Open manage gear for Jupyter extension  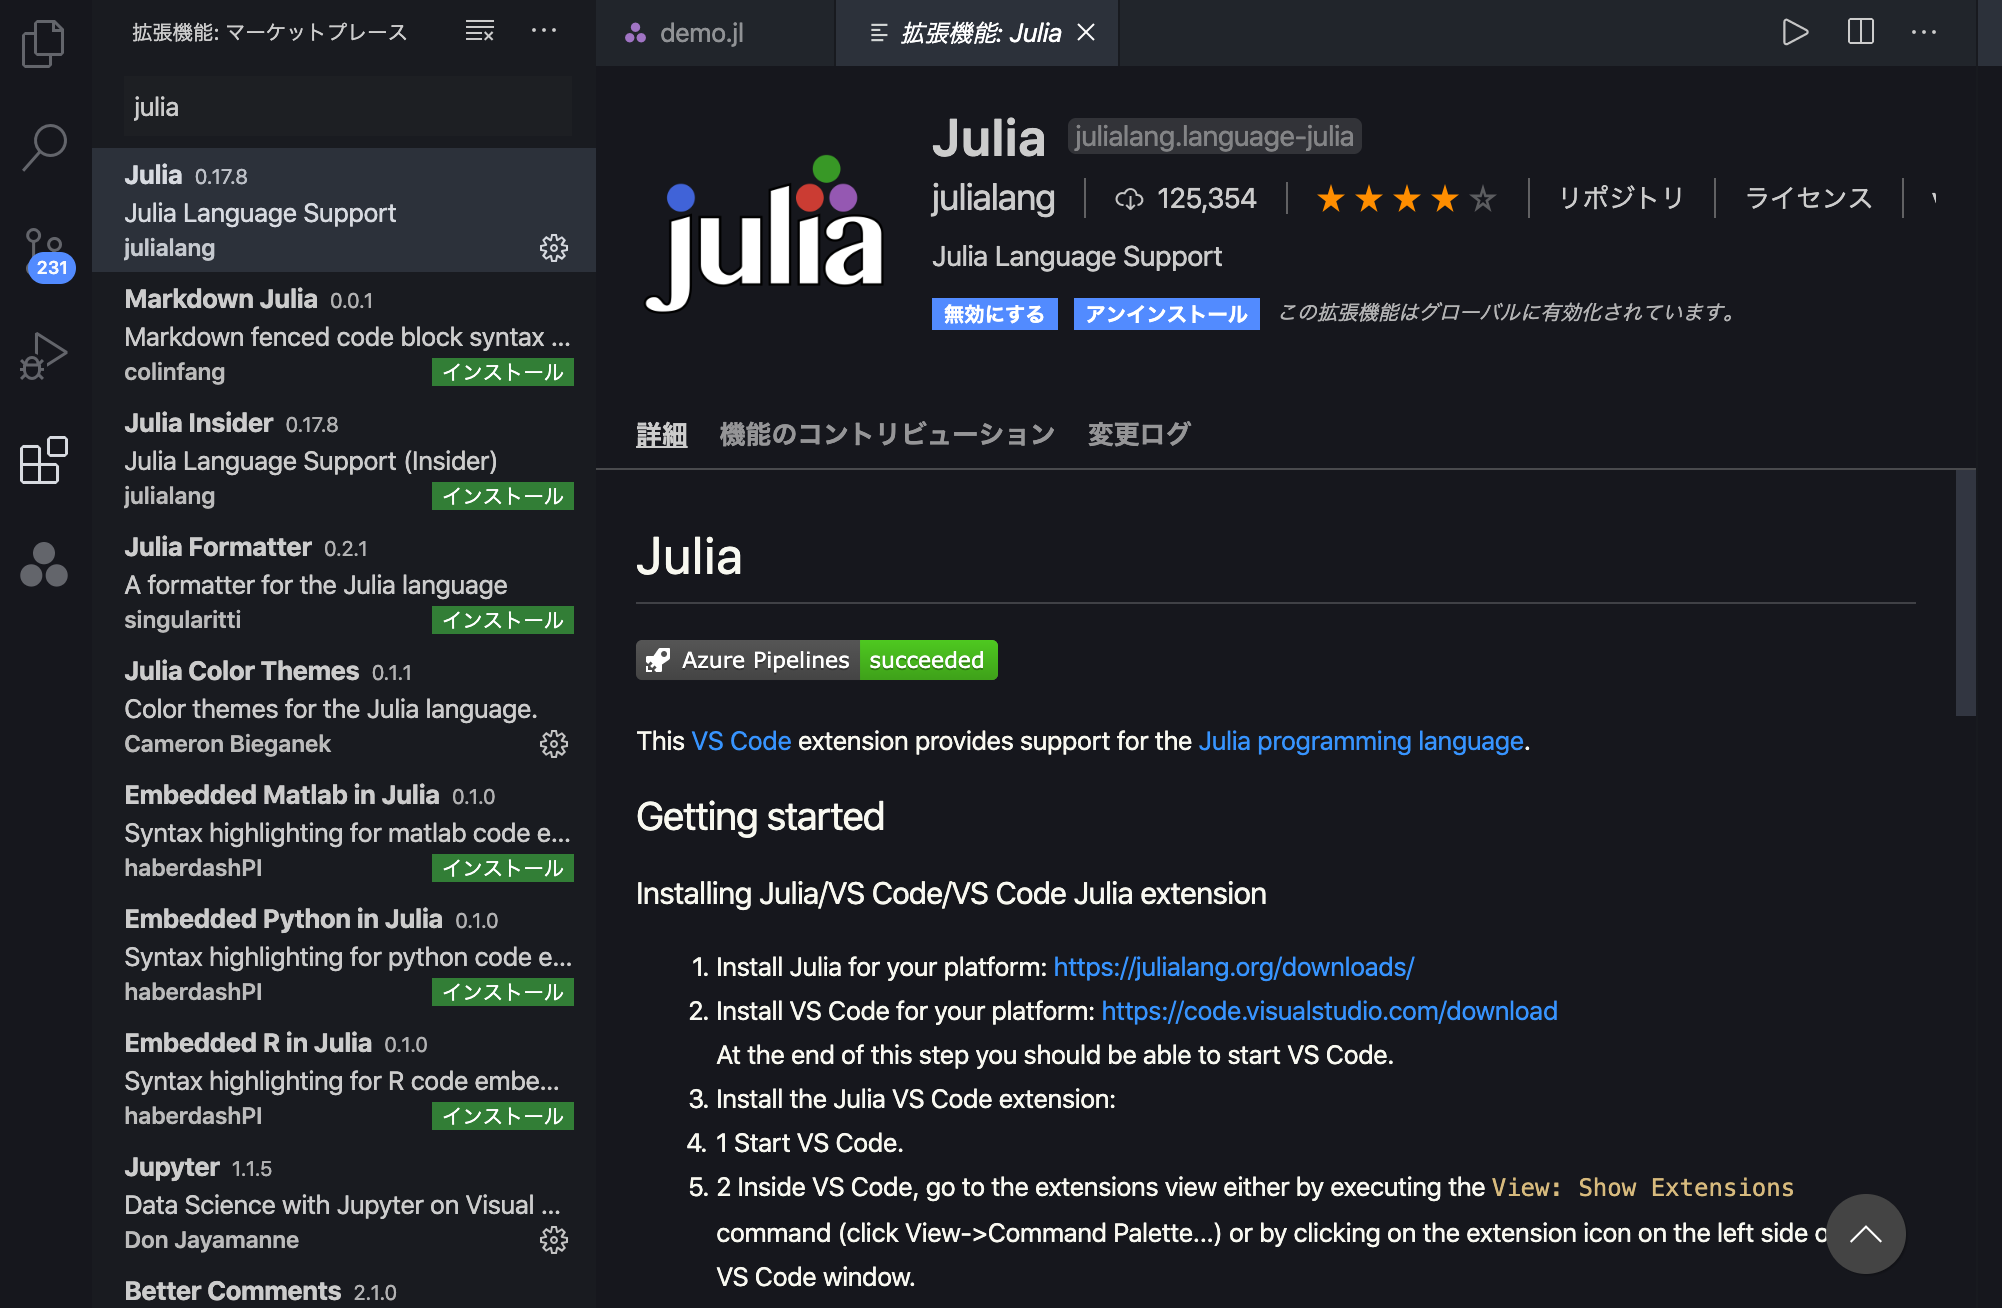pos(554,1240)
